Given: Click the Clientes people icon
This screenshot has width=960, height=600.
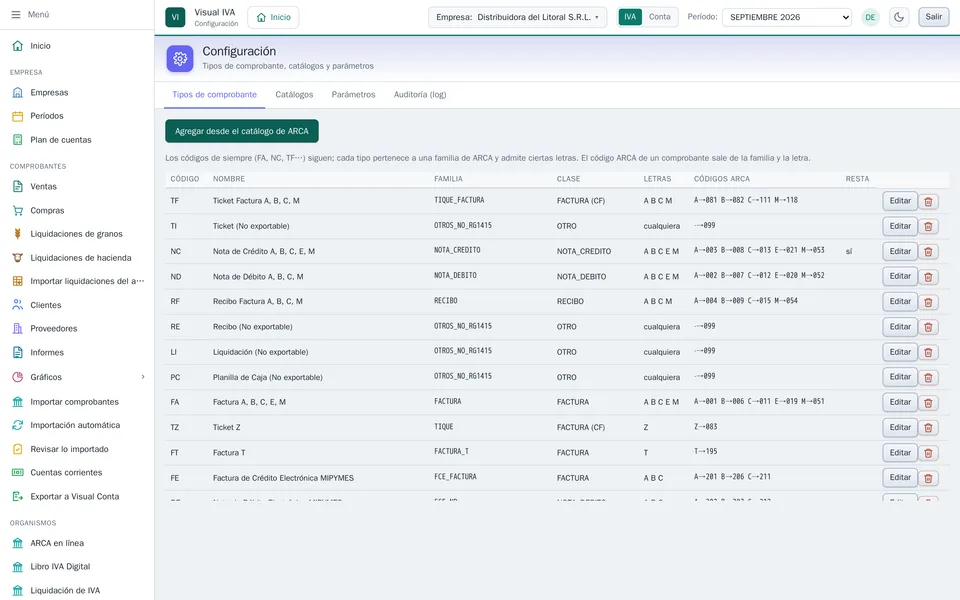Looking at the screenshot, I should pyautogui.click(x=18, y=305).
